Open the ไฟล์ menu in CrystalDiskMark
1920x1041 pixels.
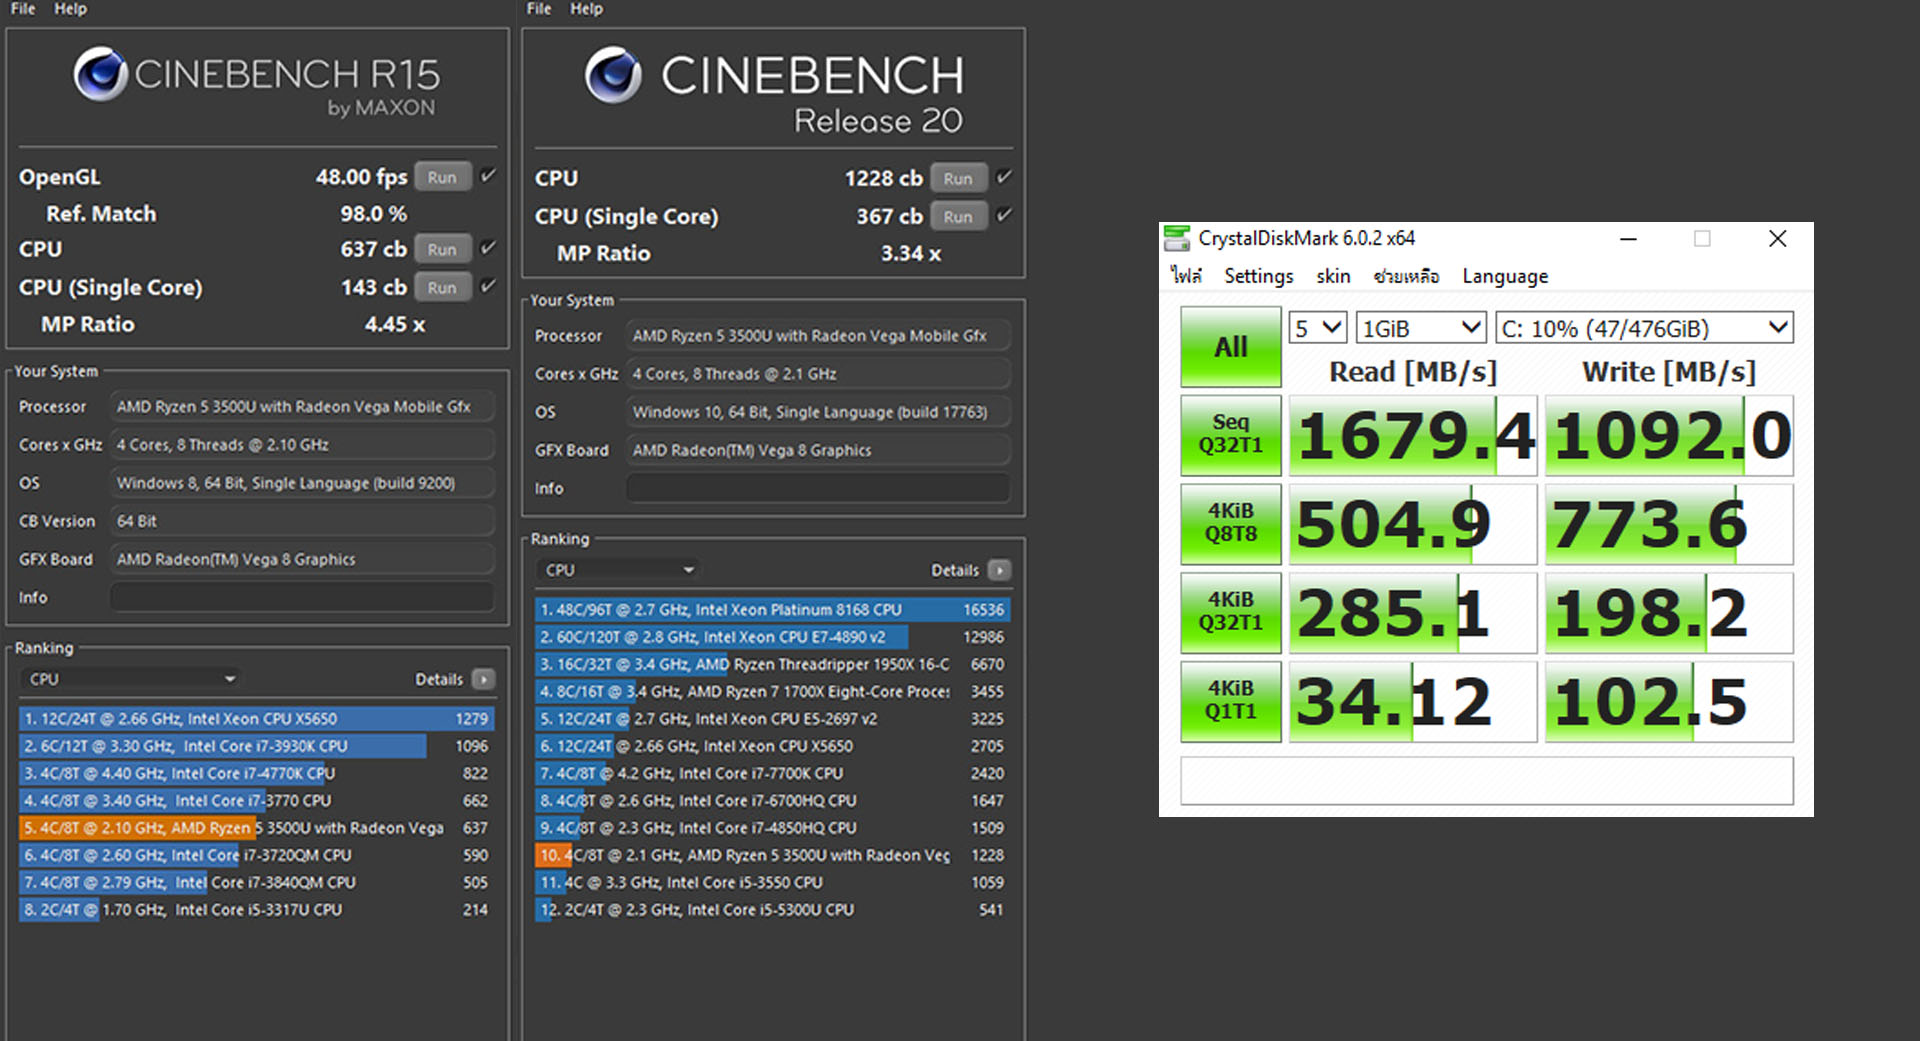point(1187,276)
